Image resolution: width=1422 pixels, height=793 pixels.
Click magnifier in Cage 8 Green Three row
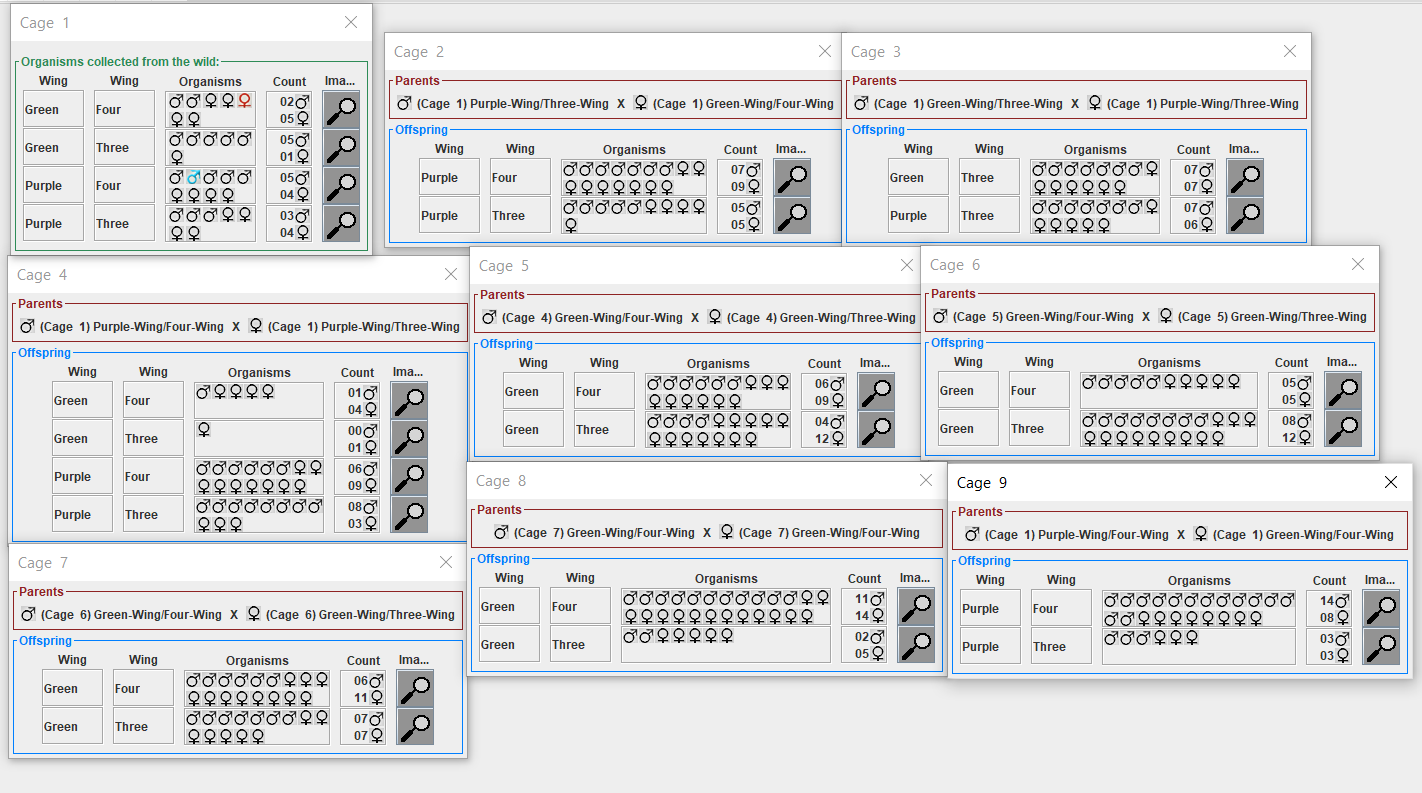(x=916, y=644)
